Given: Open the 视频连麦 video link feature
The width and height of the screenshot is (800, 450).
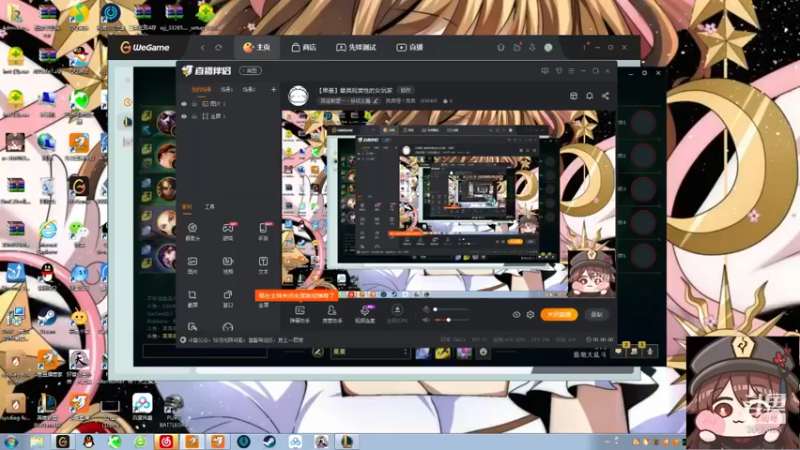Looking at the screenshot, I should click(365, 314).
